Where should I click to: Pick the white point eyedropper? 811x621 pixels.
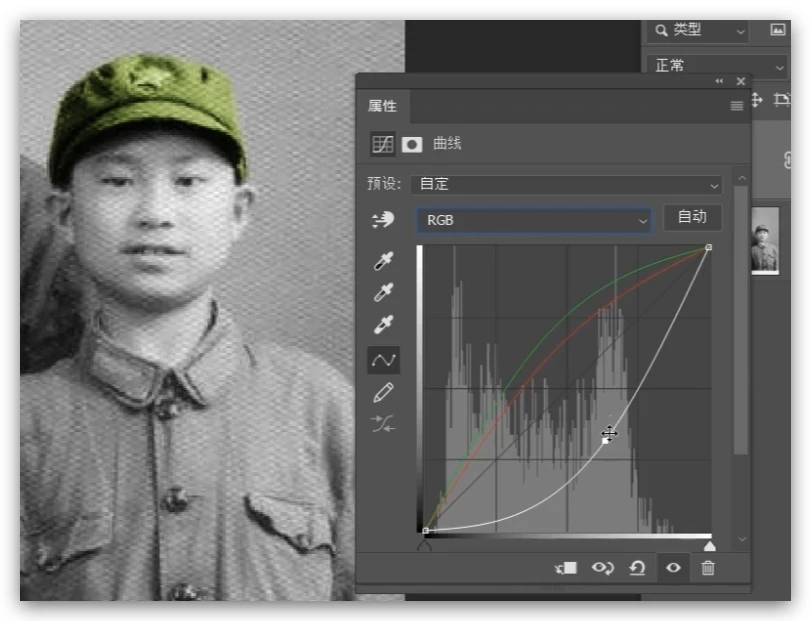[x=383, y=325]
